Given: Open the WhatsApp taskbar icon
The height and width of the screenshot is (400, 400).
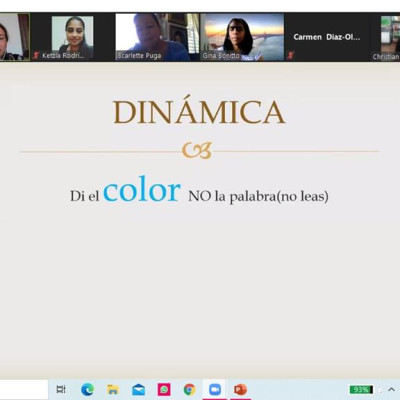Looking at the screenshot, I should coord(164,389).
